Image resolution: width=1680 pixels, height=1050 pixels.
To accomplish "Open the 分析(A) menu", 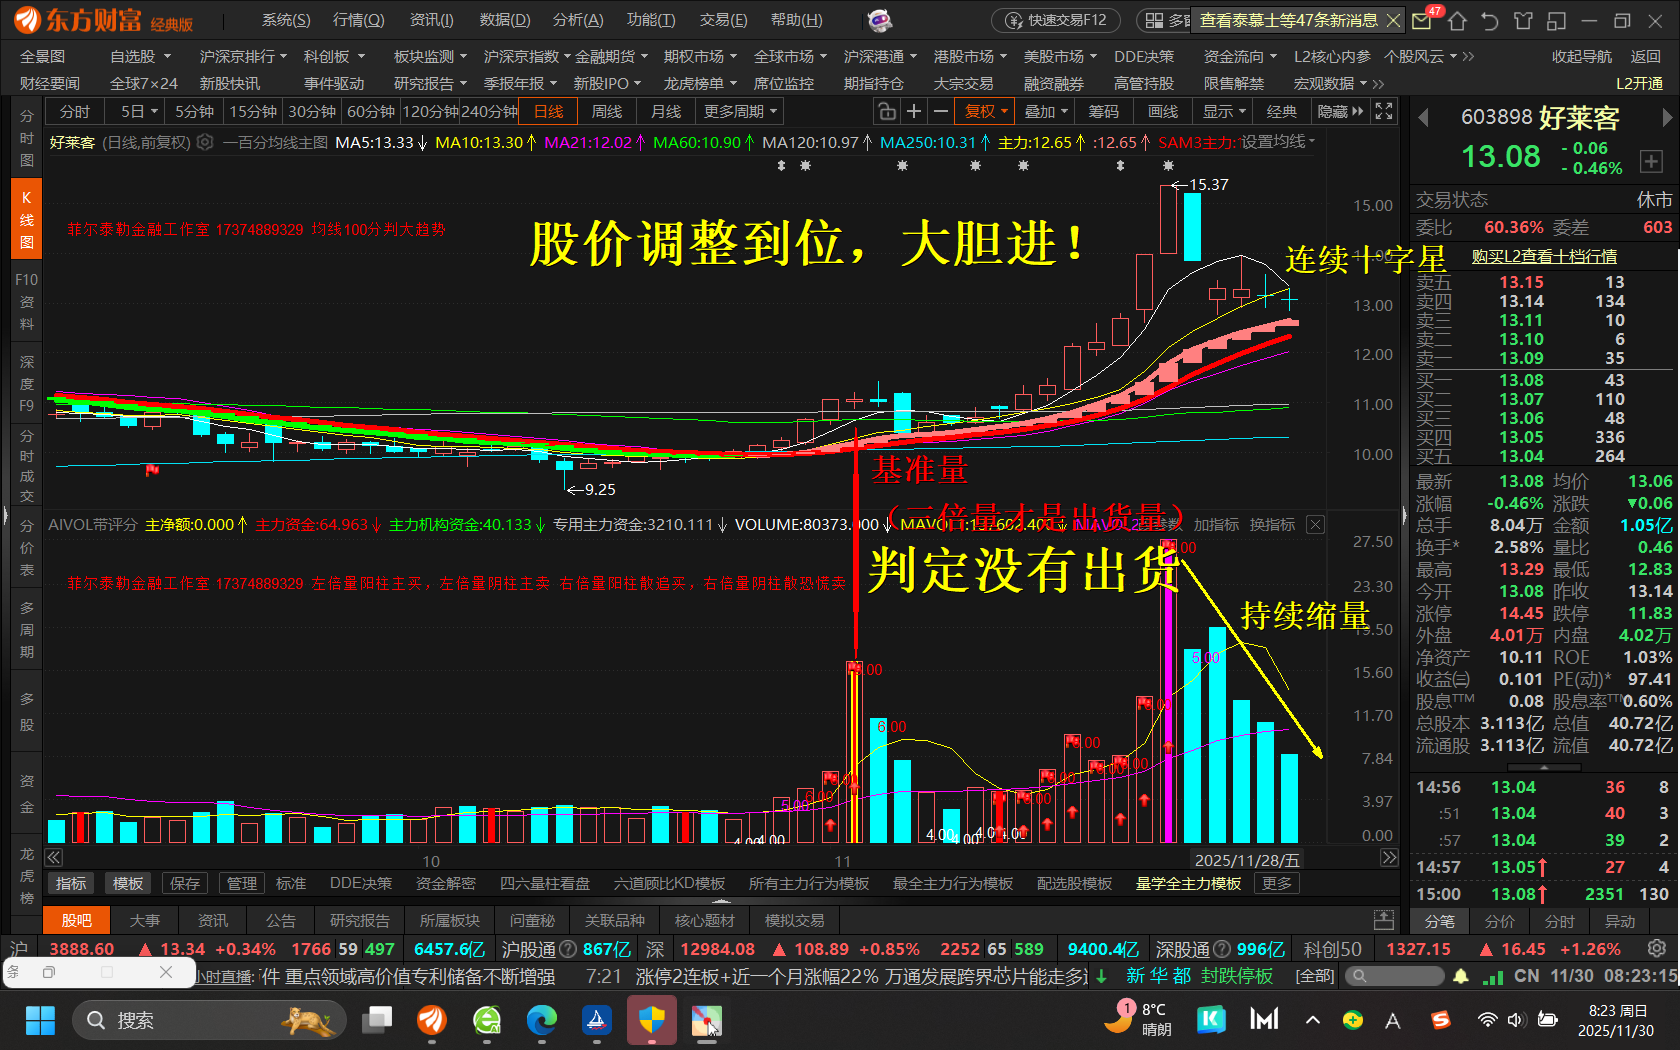I will pos(578,20).
